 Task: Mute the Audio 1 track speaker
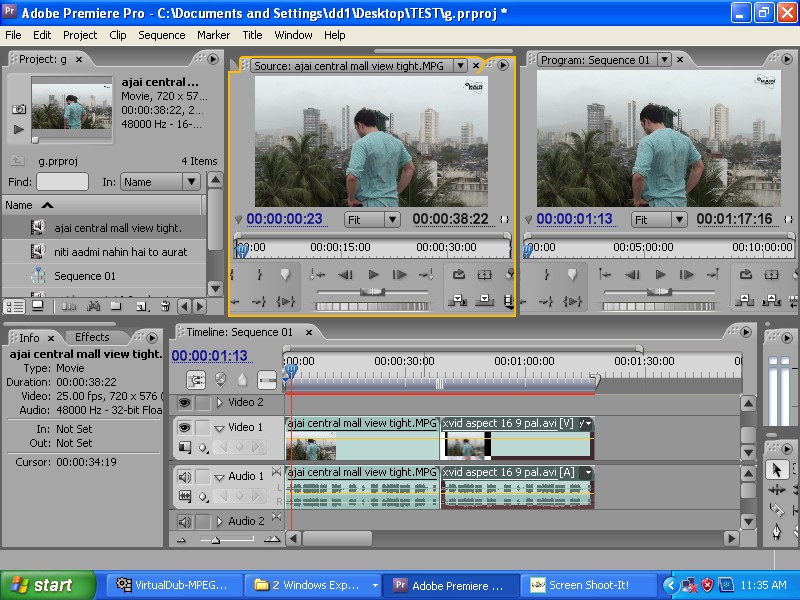point(184,477)
